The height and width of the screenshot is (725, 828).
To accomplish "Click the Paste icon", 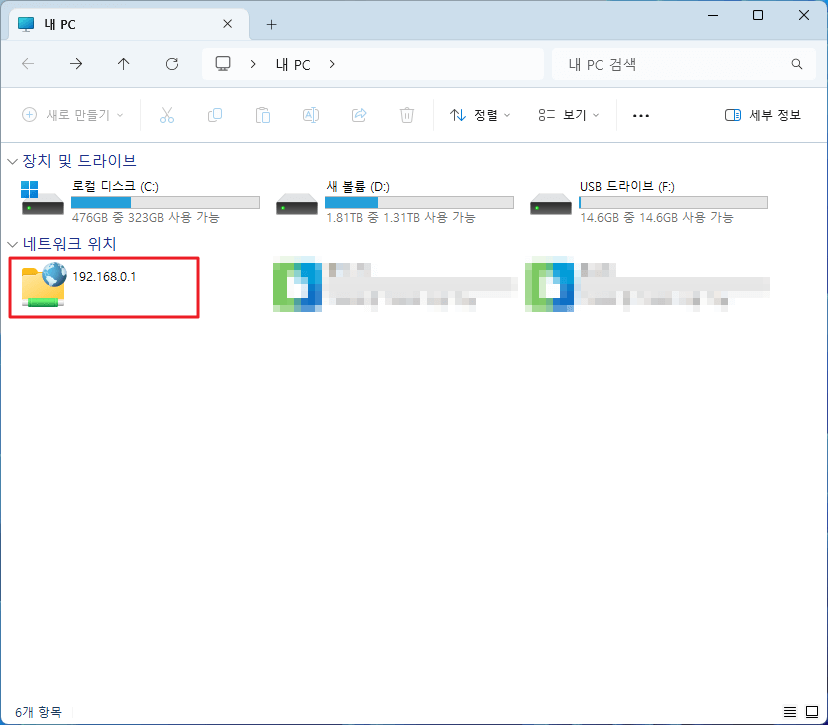I will click(x=263, y=115).
